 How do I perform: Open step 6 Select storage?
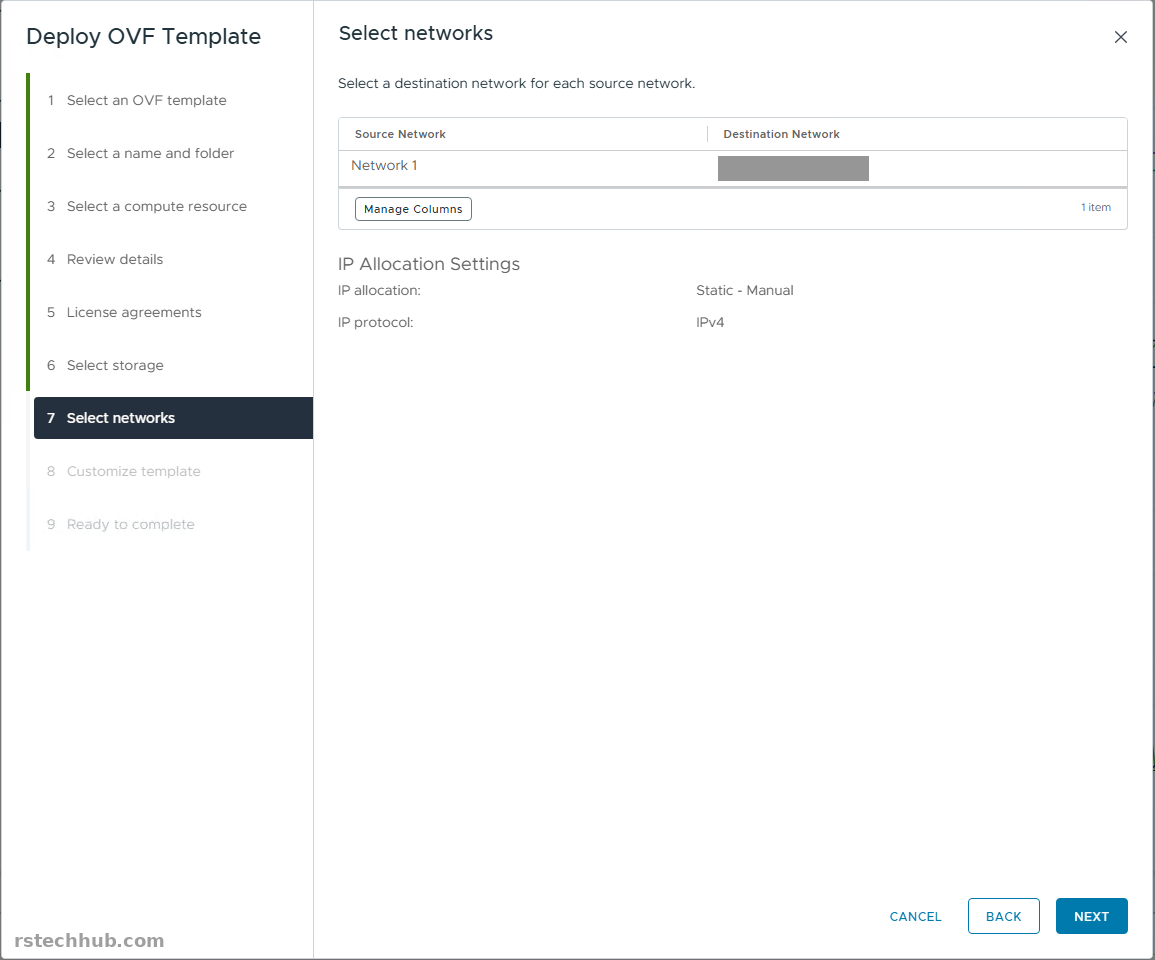coord(105,365)
